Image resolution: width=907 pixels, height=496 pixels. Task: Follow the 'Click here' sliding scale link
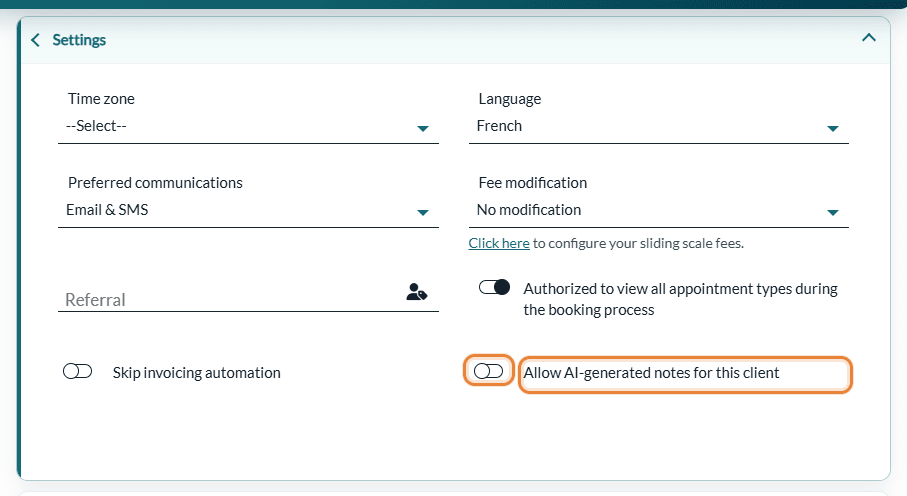[x=499, y=243]
